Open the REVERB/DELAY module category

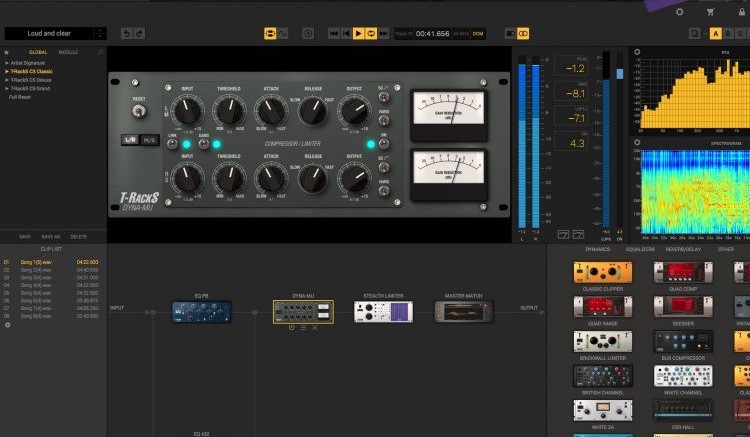point(683,250)
